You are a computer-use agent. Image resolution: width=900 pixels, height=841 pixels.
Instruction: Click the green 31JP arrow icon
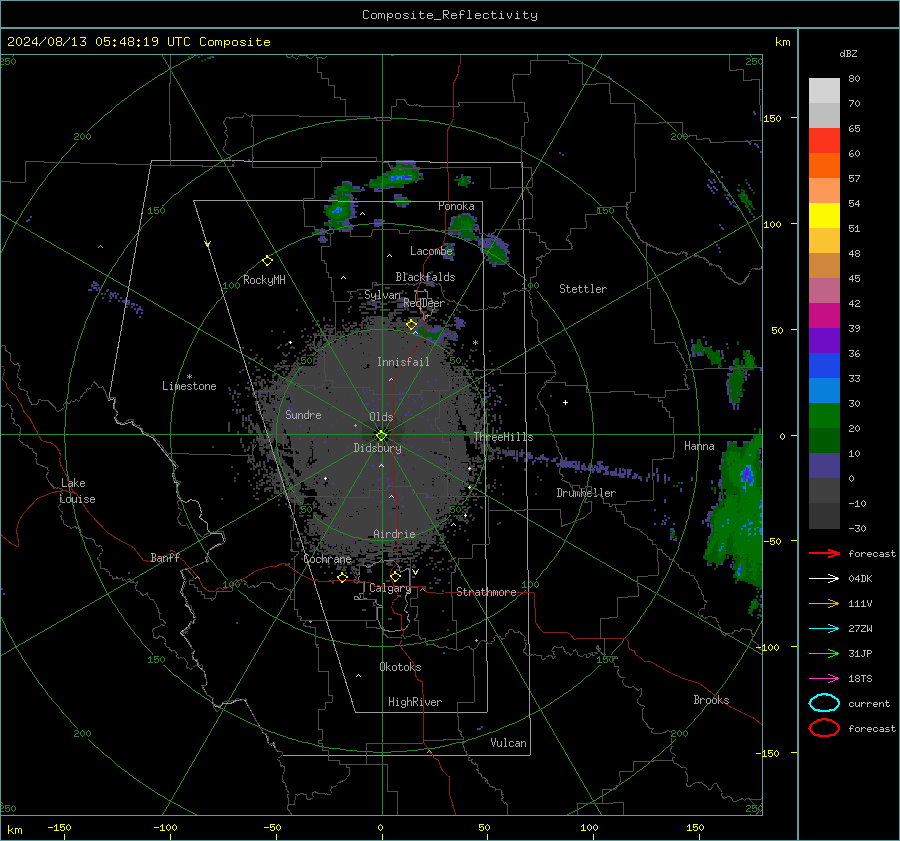[824, 653]
